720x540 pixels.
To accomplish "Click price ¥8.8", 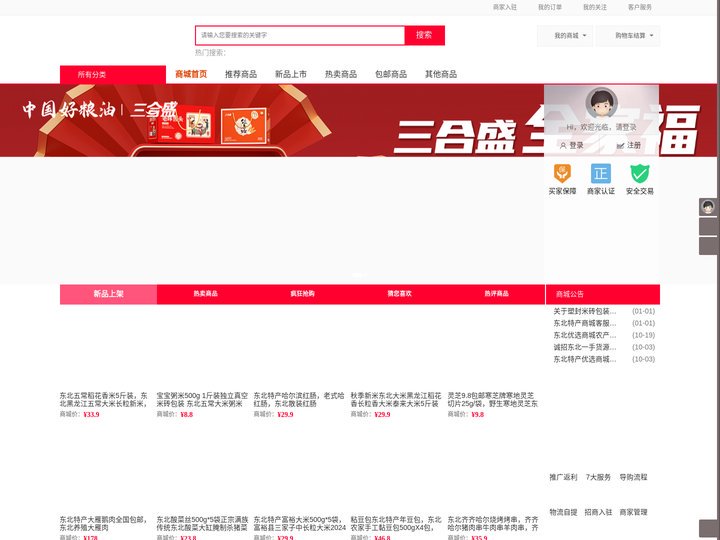I will [186, 414].
